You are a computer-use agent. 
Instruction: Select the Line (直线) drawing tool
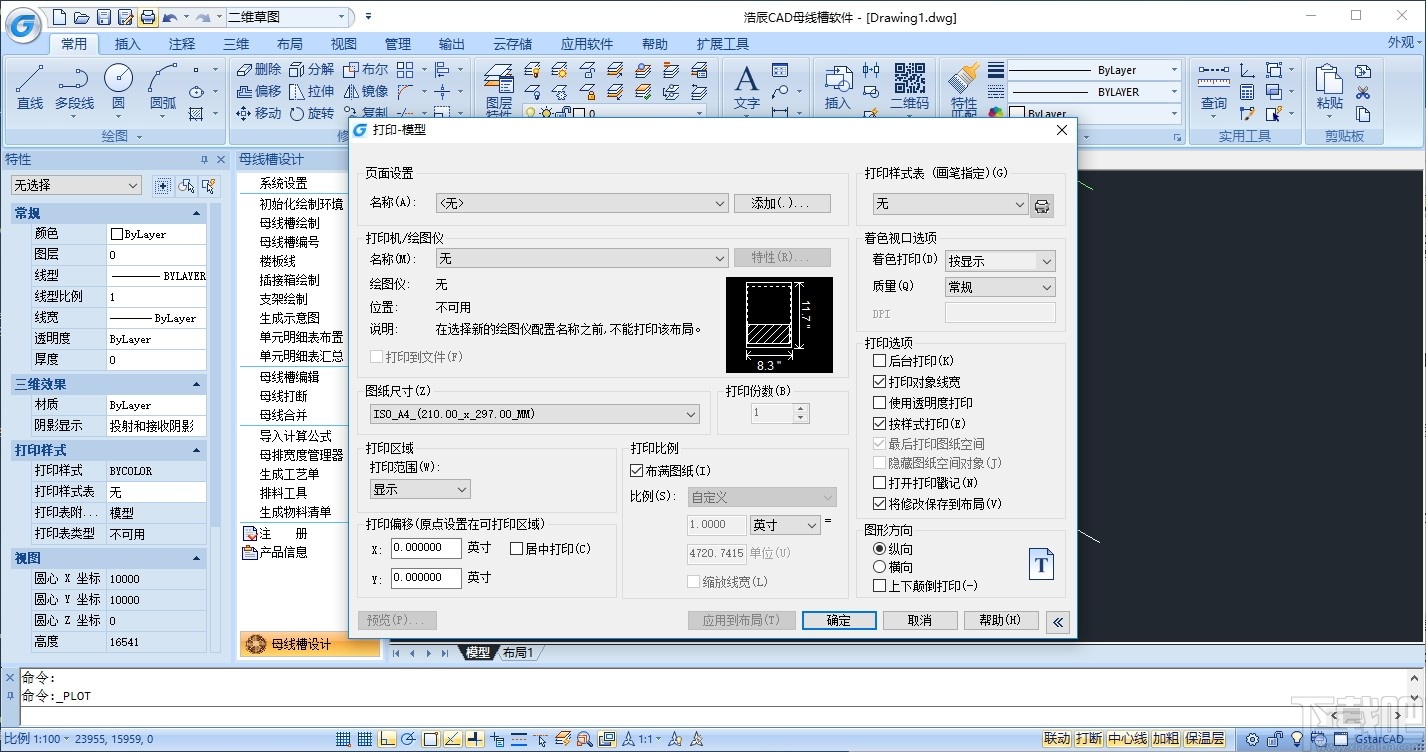point(30,87)
